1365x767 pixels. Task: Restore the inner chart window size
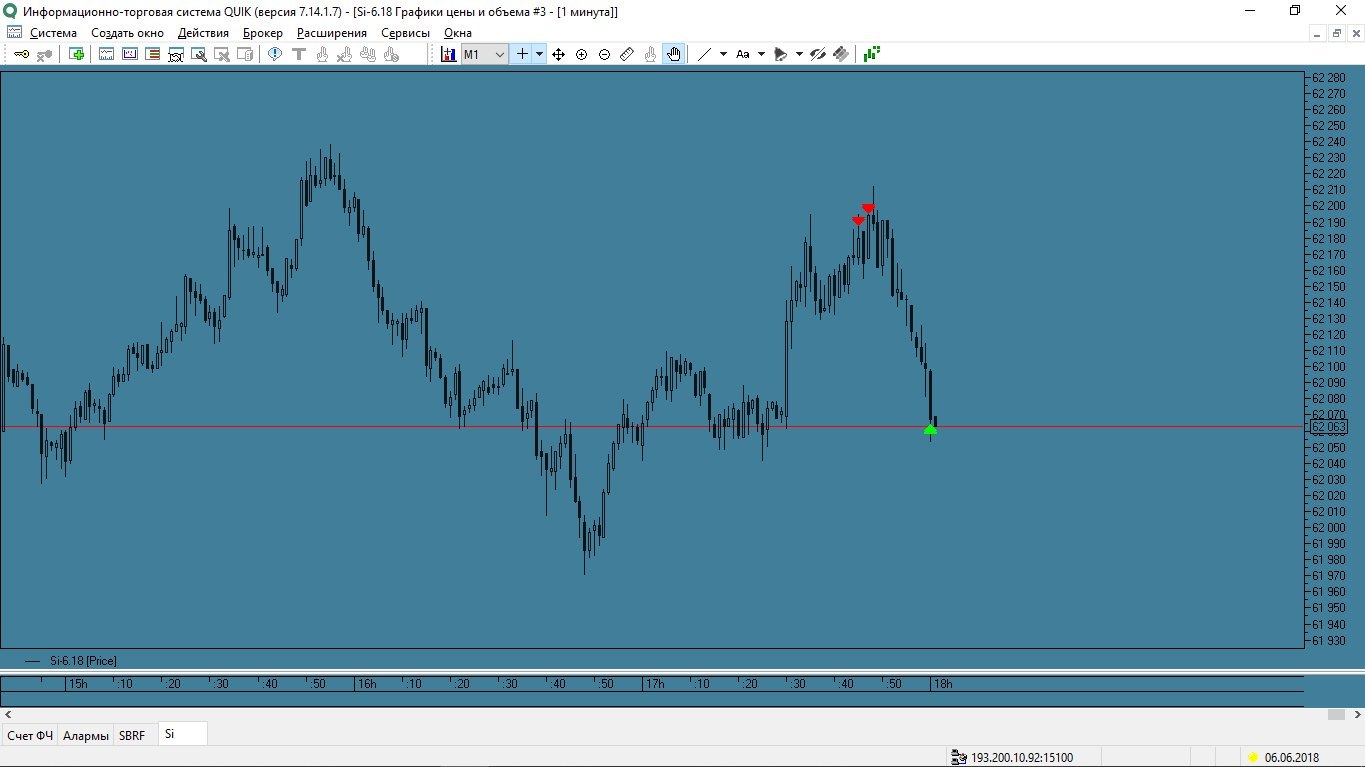(1336, 33)
